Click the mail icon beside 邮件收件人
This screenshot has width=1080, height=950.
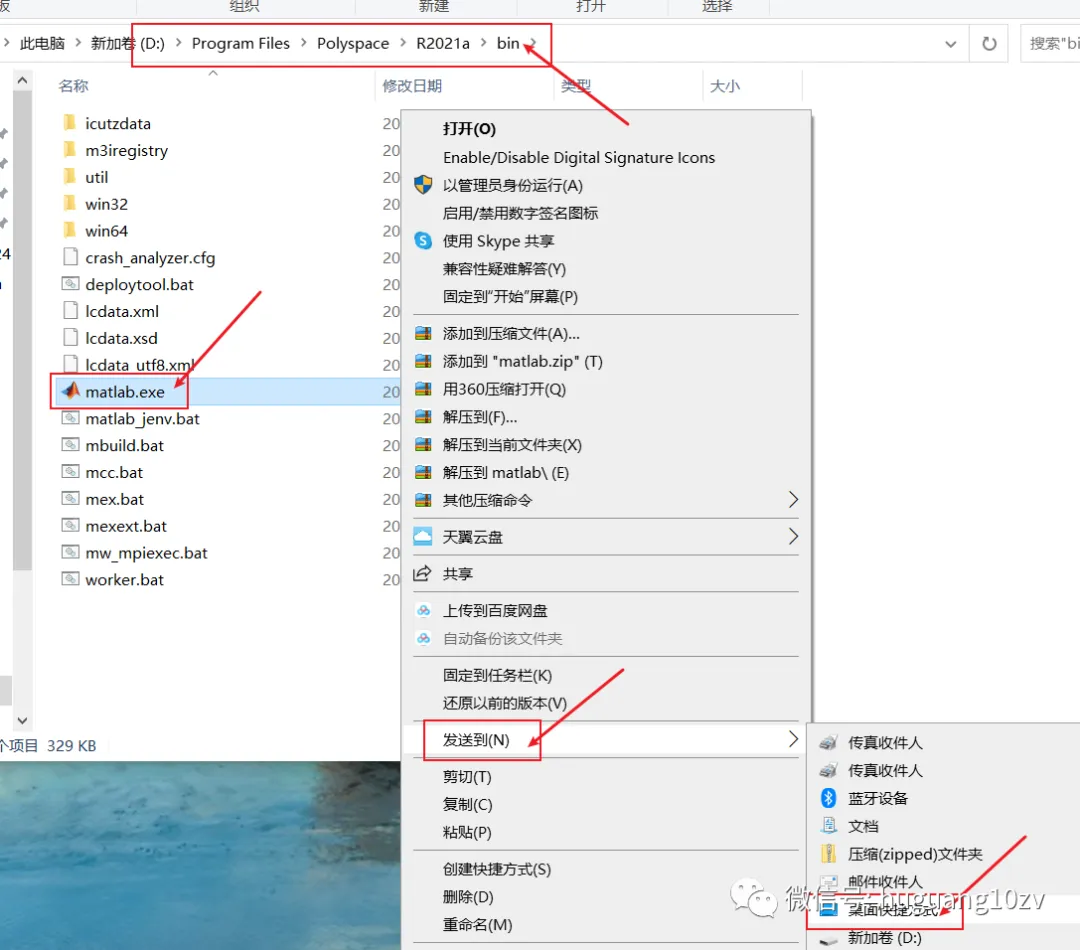829,881
